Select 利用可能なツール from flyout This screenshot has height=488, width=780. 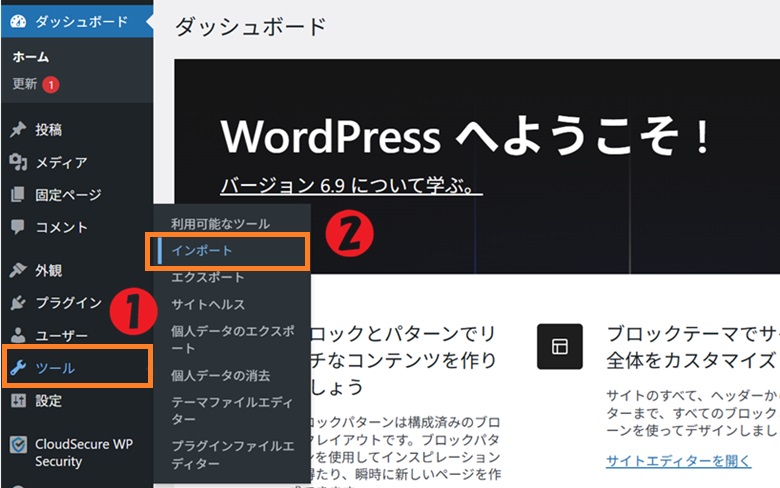coord(220,224)
